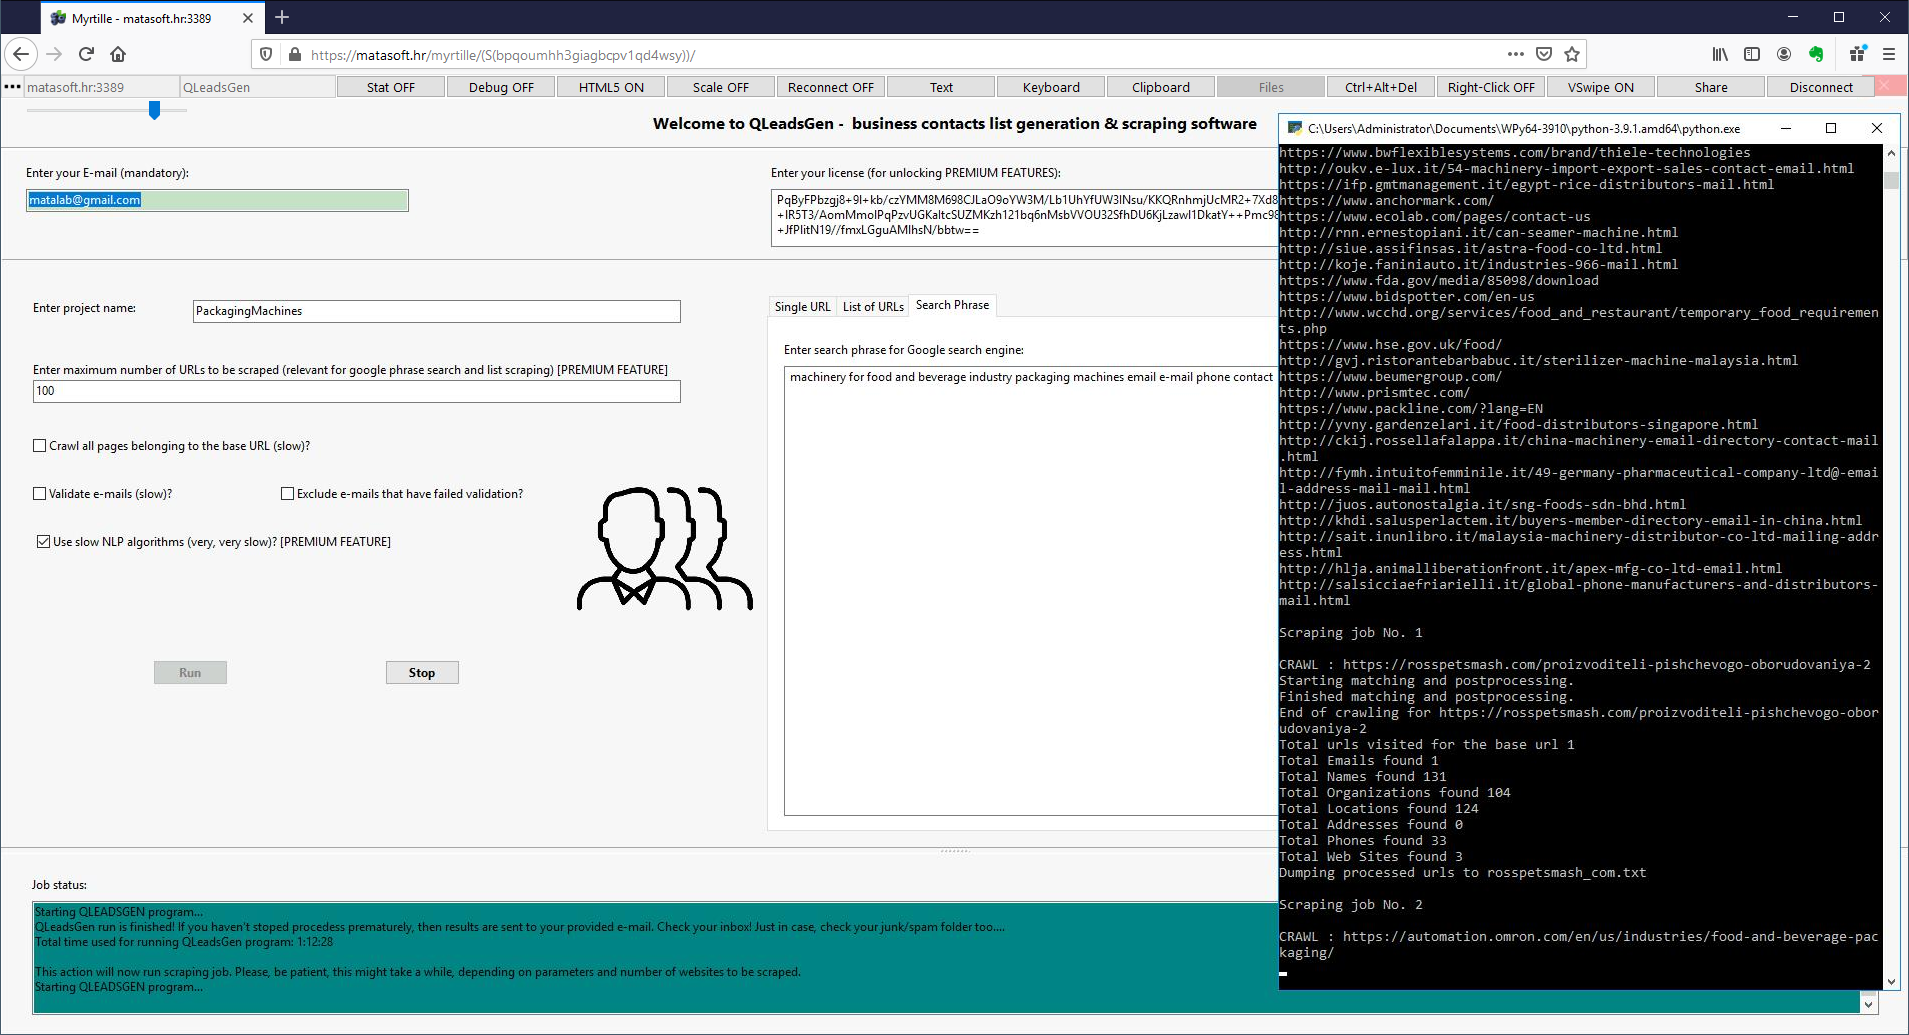Open the Keyboard button in toolbar
The width and height of the screenshot is (1909, 1035).
pos(1051,87)
